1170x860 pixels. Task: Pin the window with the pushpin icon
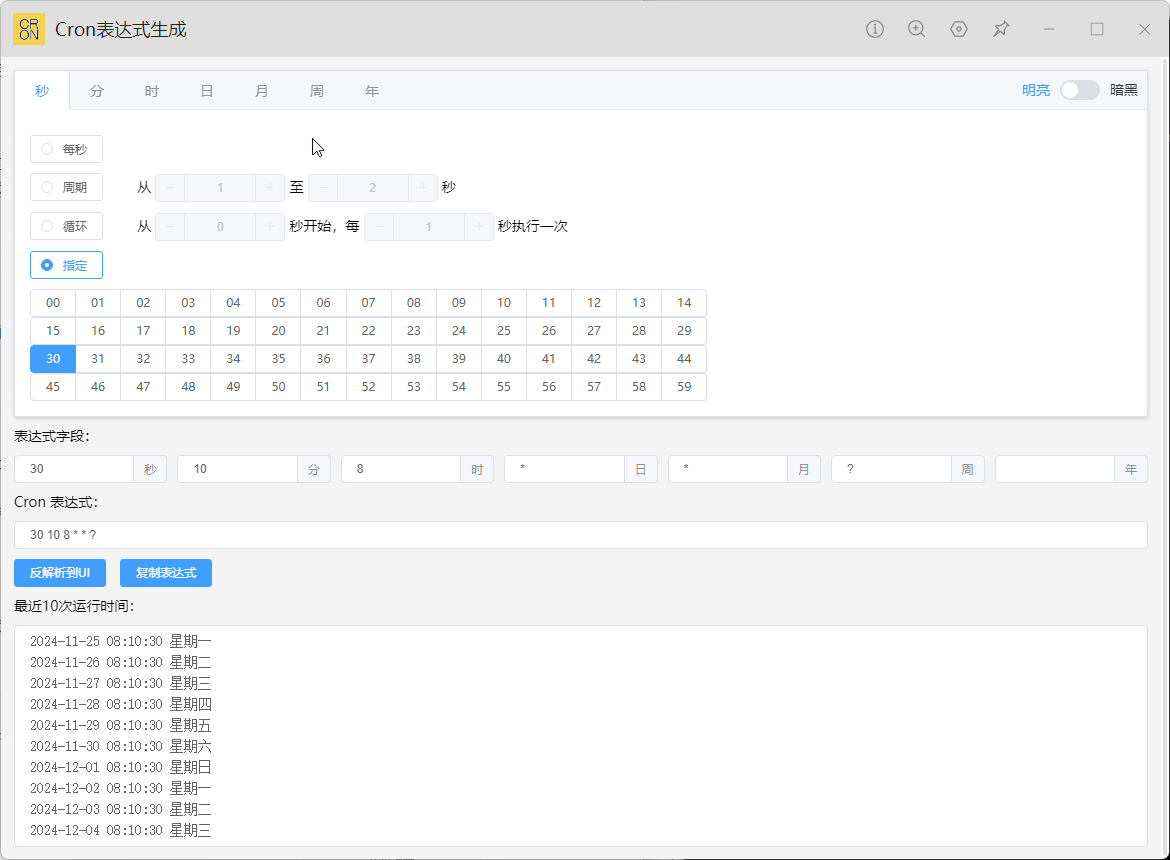1001,29
